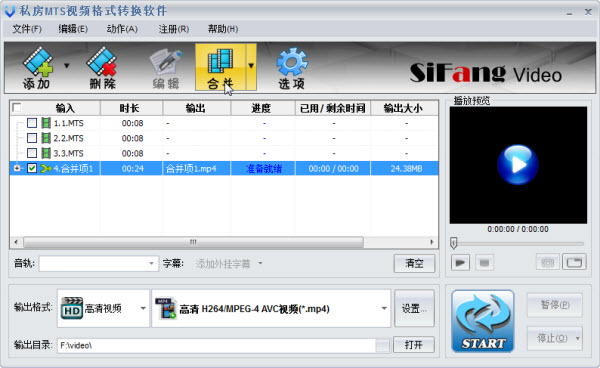Click the small play button below preview
Viewport: 600px width, 368px height.
tap(460, 262)
